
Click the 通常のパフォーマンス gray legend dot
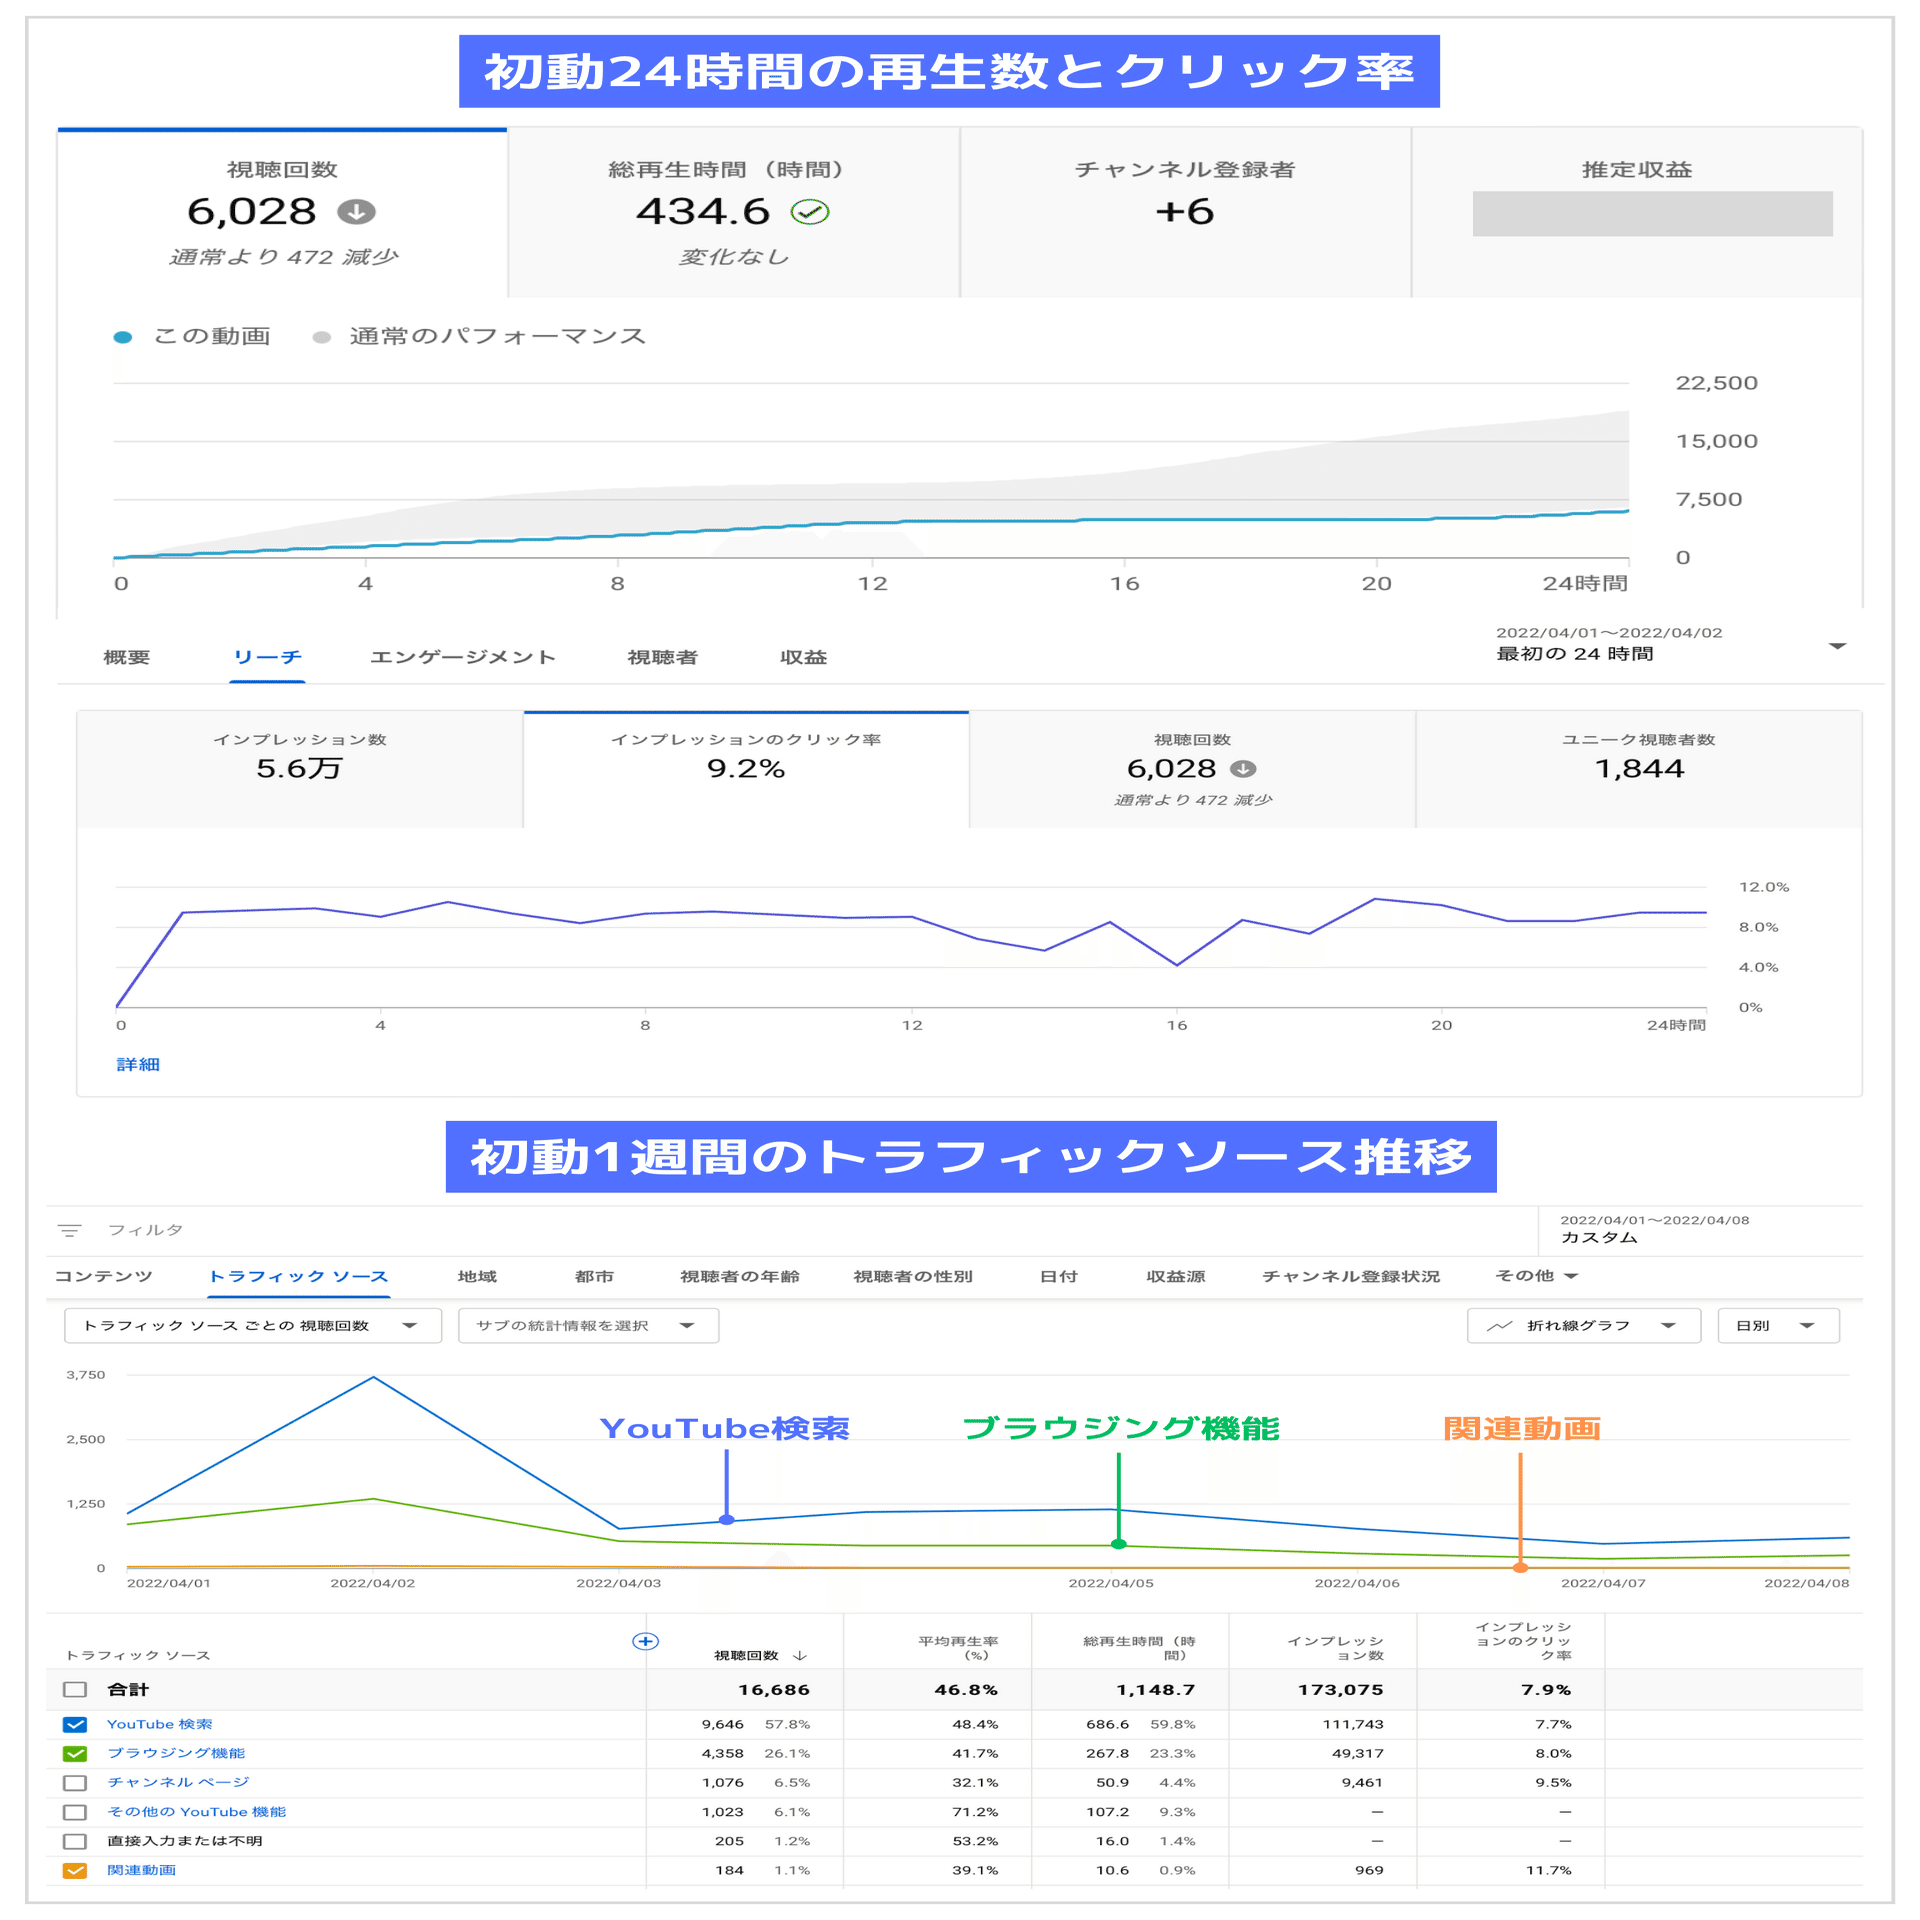[x=321, y=337]
